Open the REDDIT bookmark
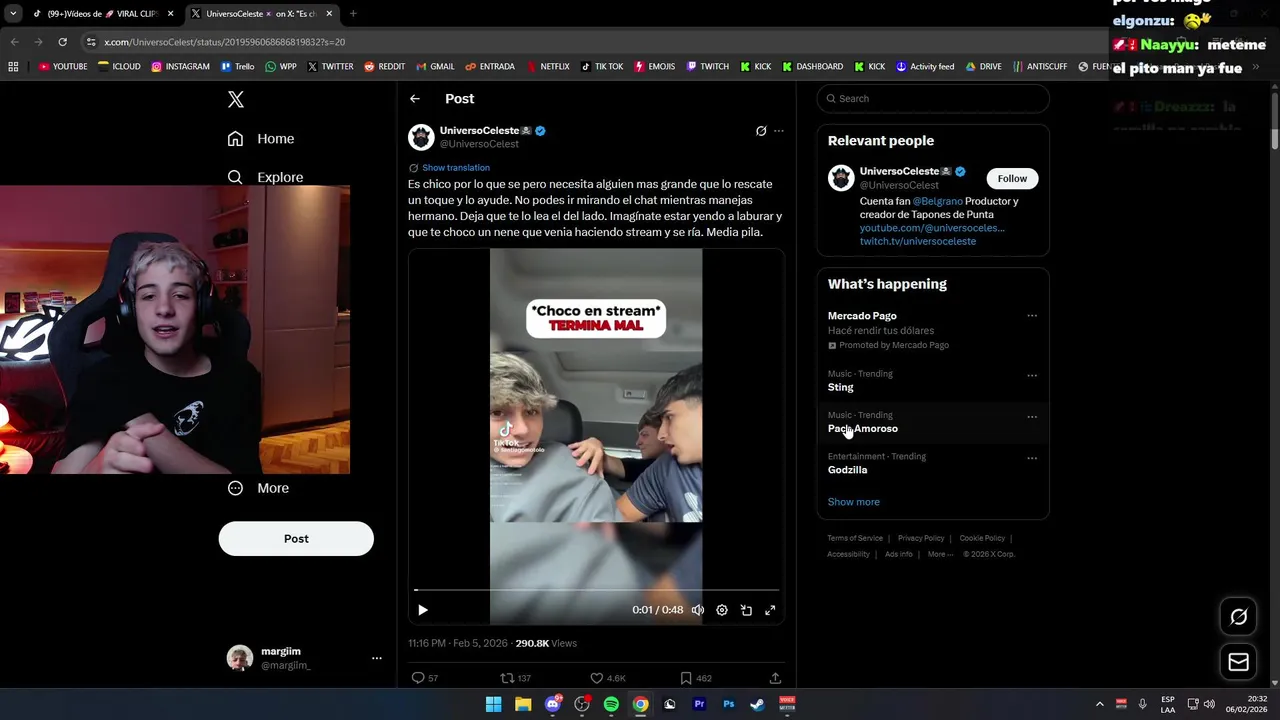Screen dimensions: 1280x720 pyautogui.click(x=385, y=67)
